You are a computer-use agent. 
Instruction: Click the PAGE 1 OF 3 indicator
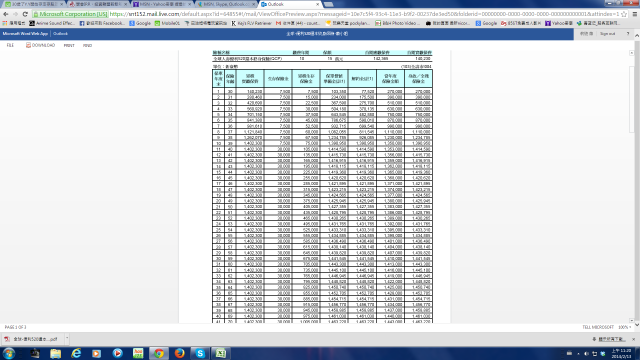point(16,327)
